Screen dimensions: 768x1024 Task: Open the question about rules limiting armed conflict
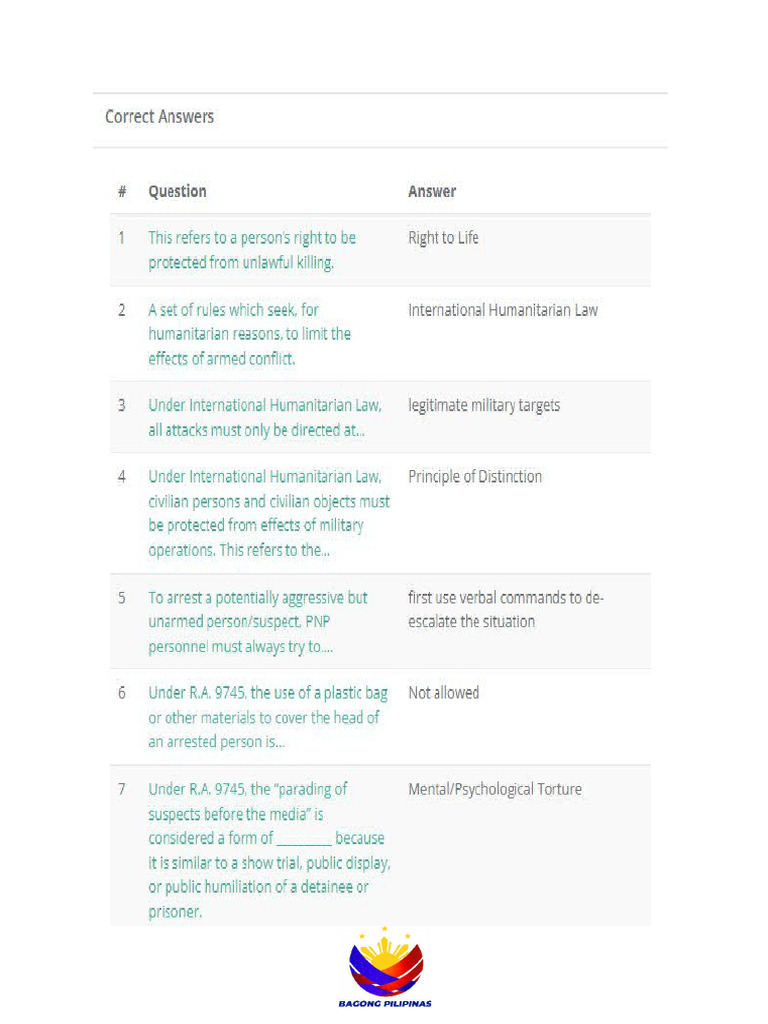pos(249,334)
